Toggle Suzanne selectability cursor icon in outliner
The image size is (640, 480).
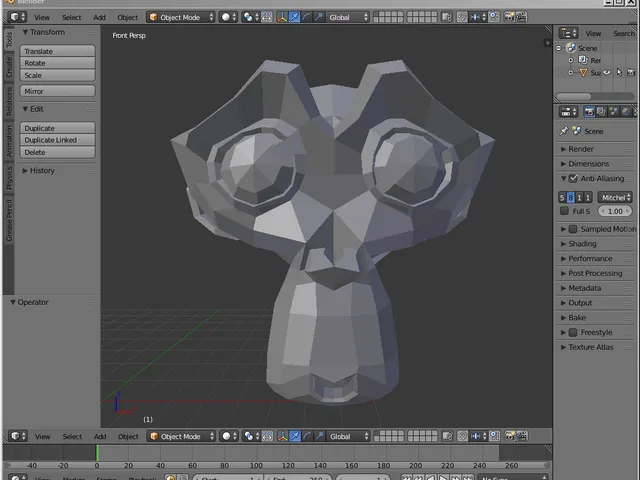pyautogui.click(x=619, y=73)
